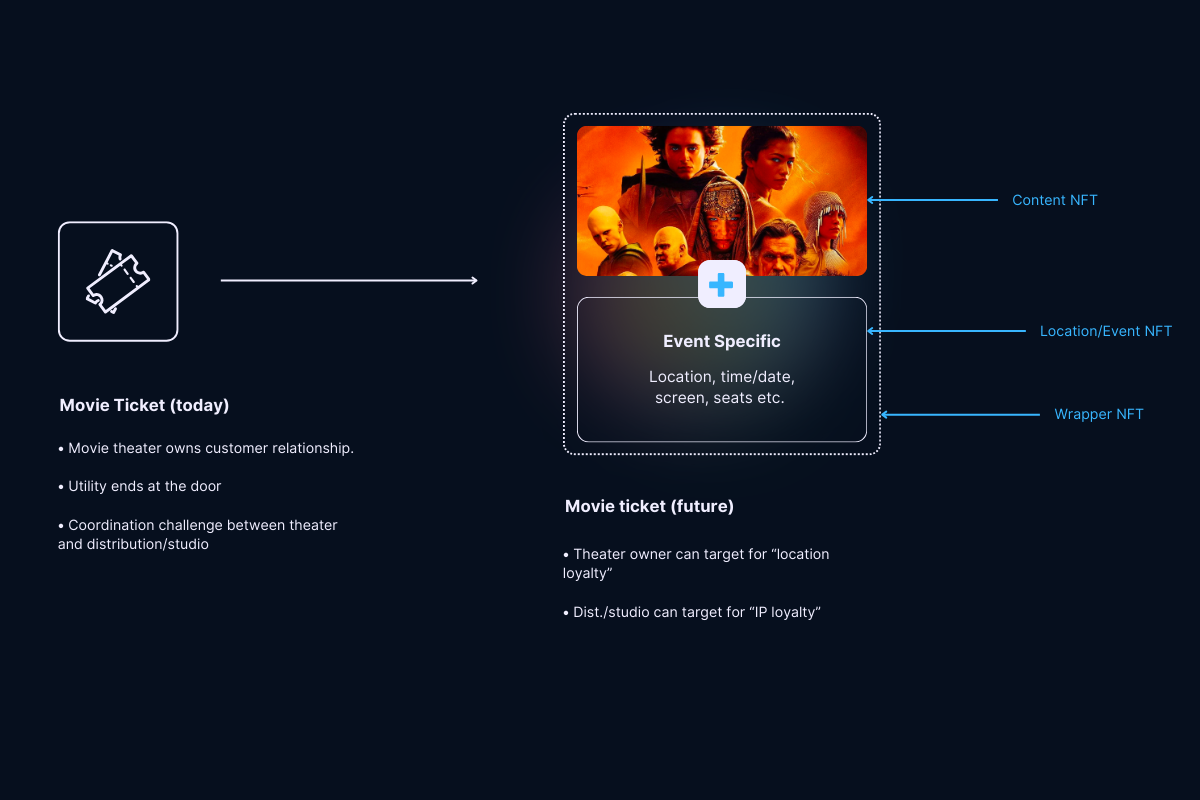The image size is (1200, 800).
Task: Click "Movie theater owns customer relationship" bullet
Action: [206, 448]
